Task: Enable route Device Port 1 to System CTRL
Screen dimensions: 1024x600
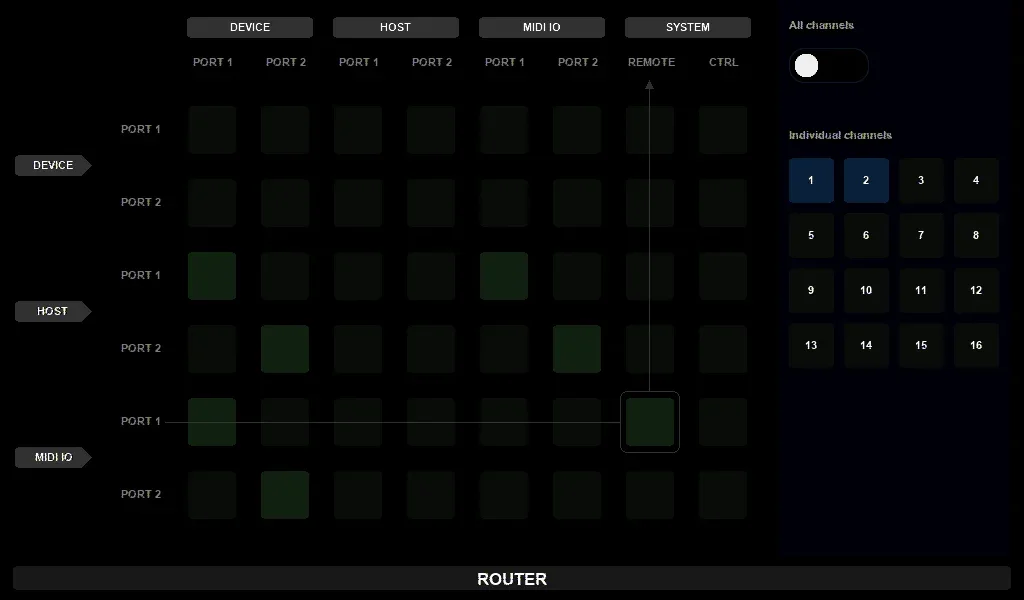Action: [x=723, y=130]
